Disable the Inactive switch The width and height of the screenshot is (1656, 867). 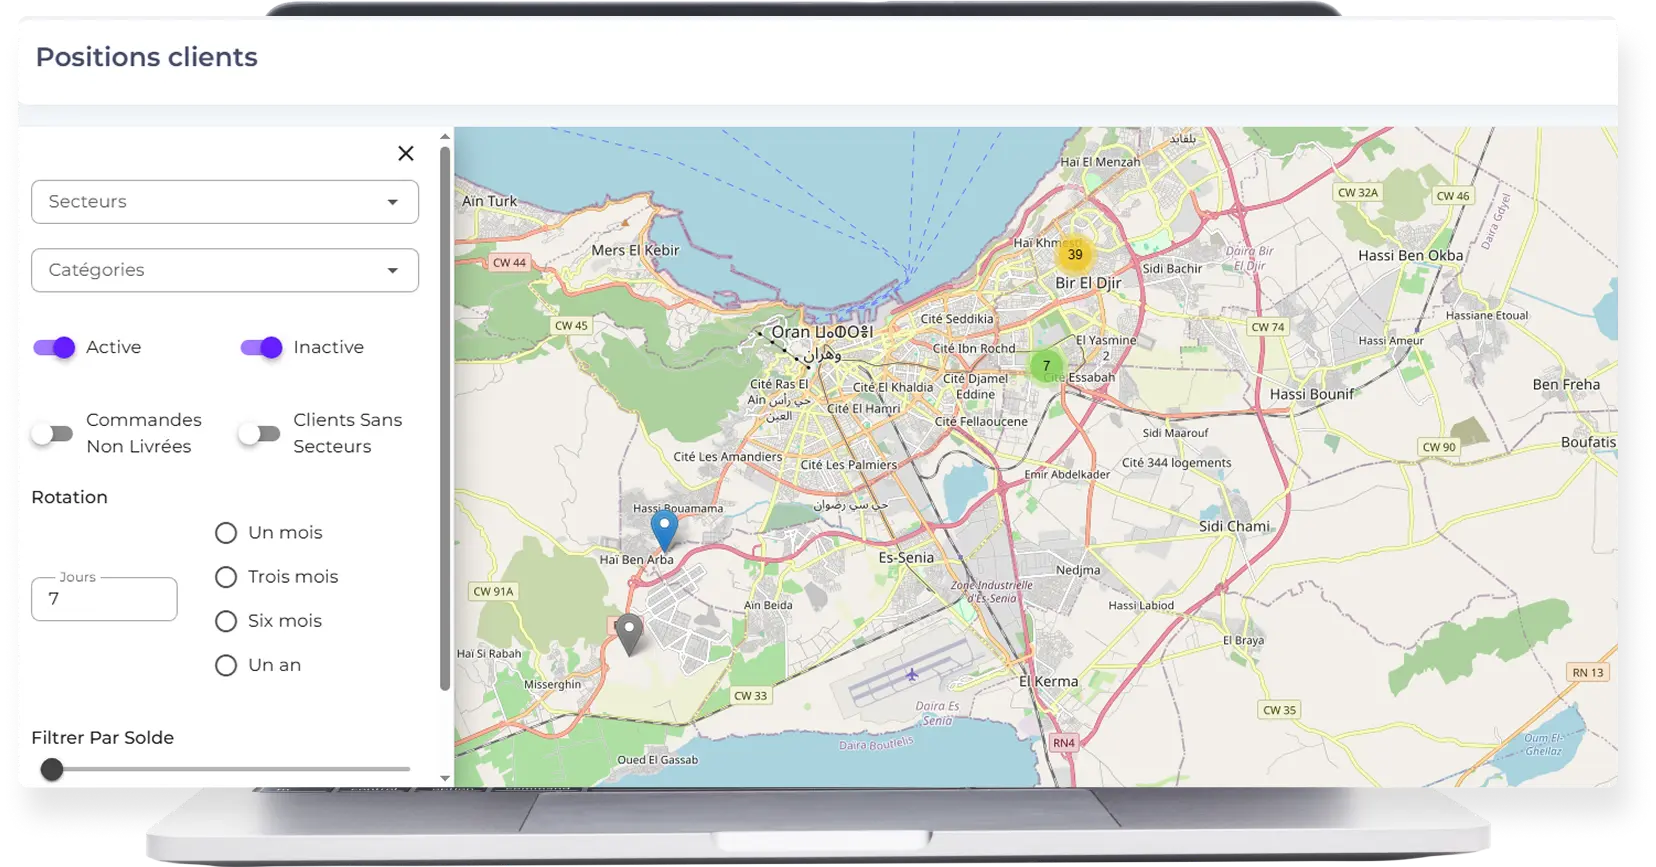click(x=261, y=347)
